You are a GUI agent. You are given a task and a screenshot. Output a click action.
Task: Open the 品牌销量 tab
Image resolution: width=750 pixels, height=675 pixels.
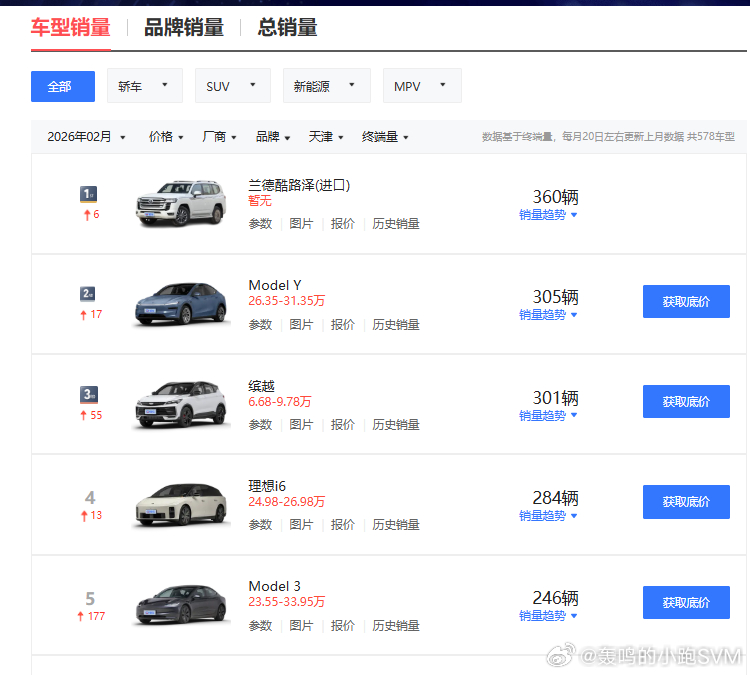pyautogui.click(x=184, y=27)
